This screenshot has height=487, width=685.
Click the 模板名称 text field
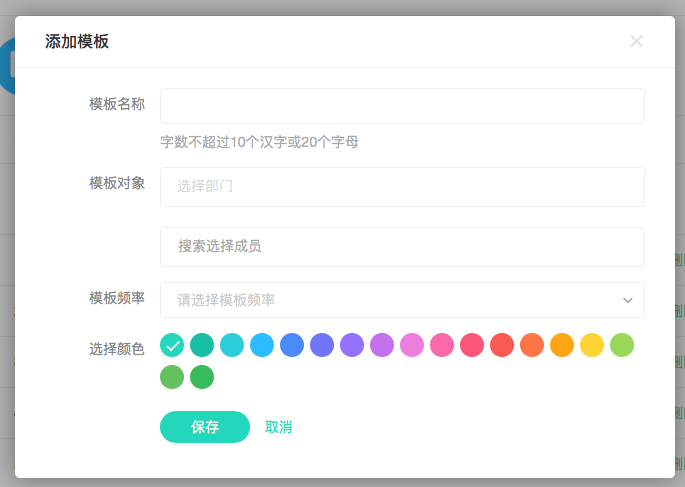point(402,106)
